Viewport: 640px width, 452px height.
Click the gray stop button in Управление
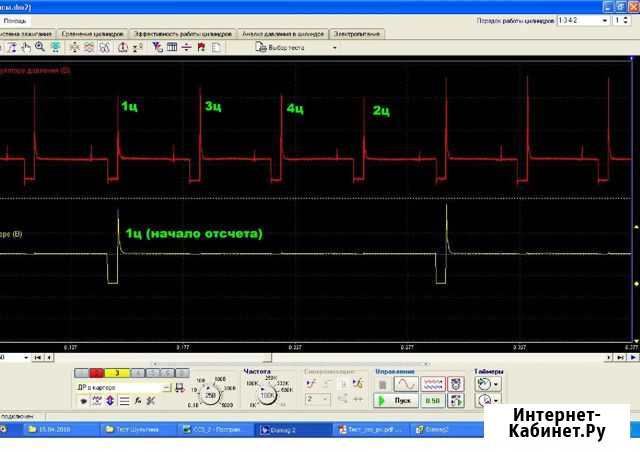[x=382, y=384]
